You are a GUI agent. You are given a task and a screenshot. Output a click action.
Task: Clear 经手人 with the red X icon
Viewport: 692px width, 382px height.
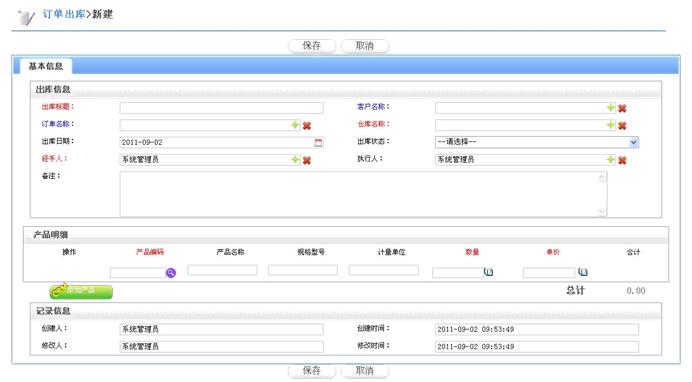click(x=307, y=160)
